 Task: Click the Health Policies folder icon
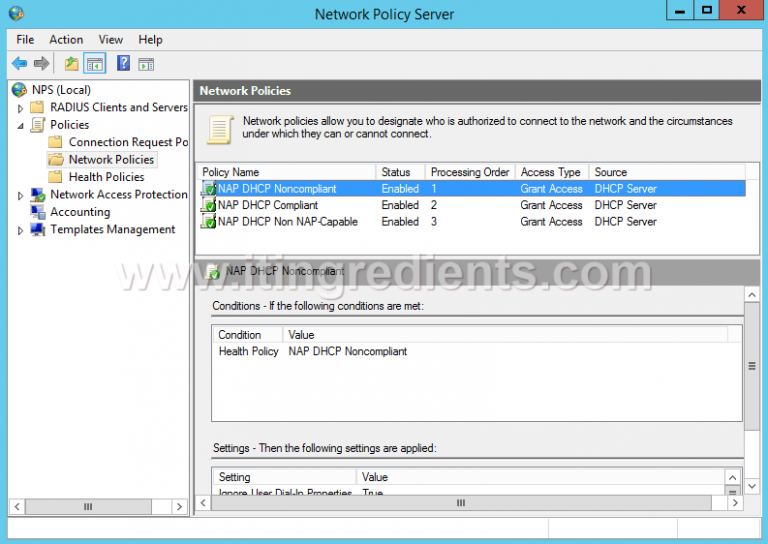55,177
